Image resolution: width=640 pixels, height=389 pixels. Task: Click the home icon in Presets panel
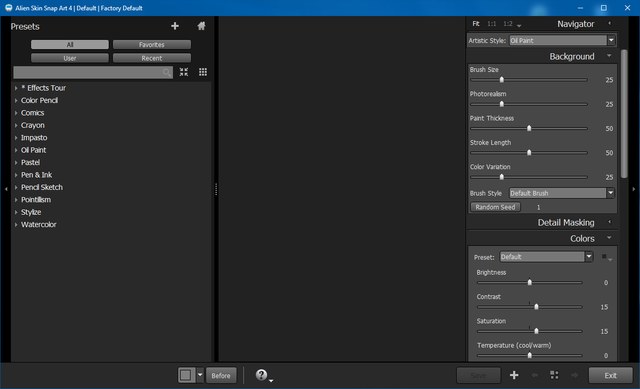point(201,26)
